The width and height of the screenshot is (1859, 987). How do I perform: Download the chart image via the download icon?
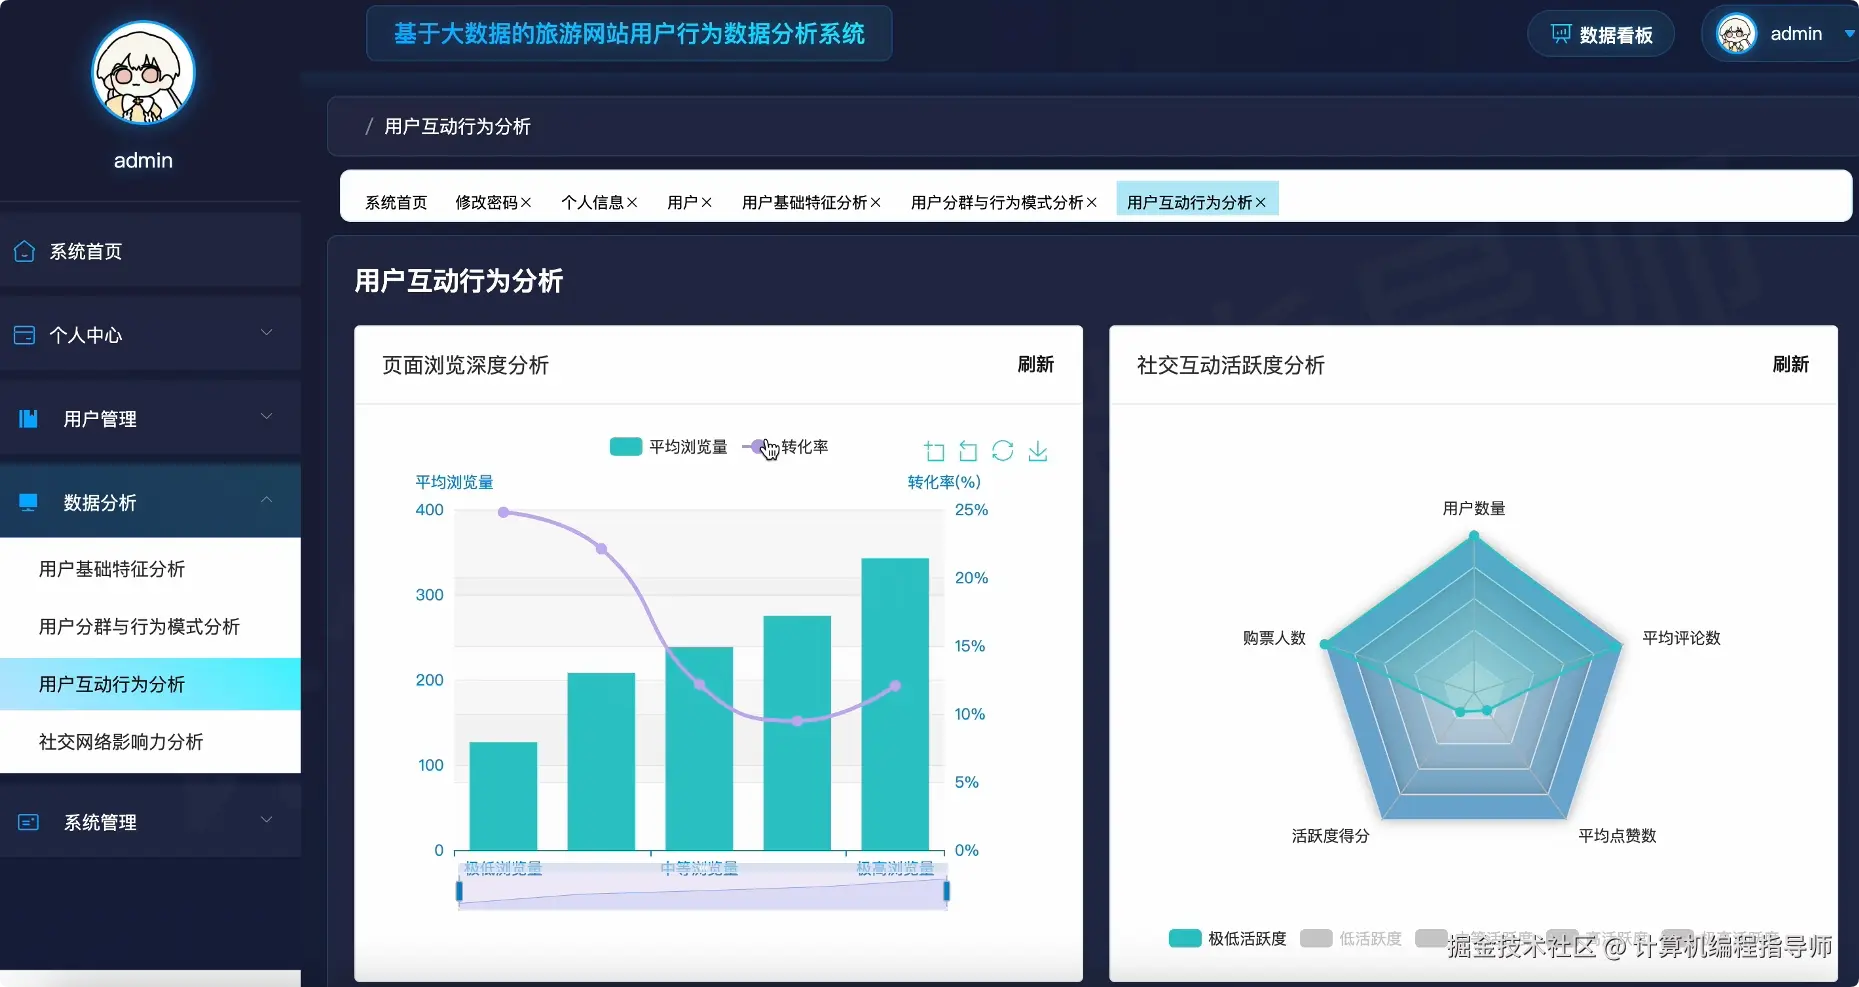(x=1038, y=451)
